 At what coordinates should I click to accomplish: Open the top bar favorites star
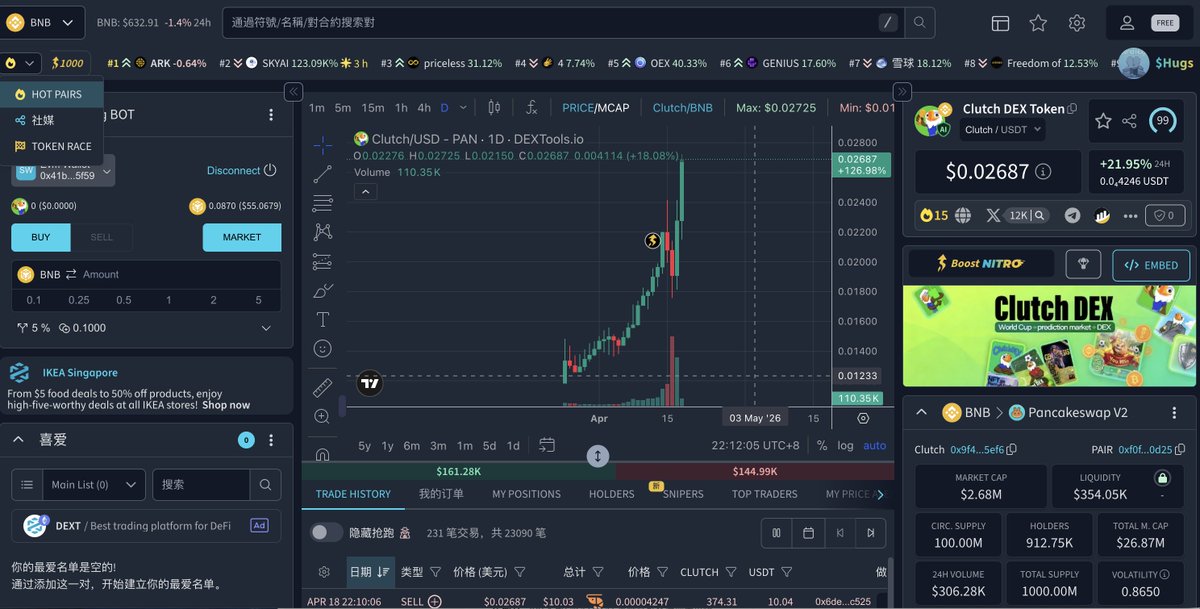click(x=1038, y=23)
